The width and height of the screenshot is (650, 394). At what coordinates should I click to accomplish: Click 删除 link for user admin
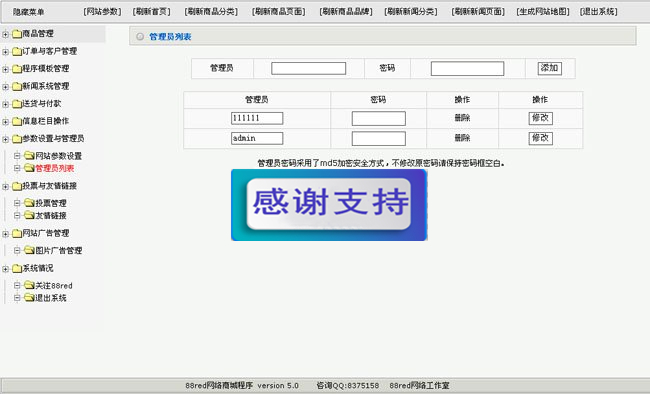[462, 138]
